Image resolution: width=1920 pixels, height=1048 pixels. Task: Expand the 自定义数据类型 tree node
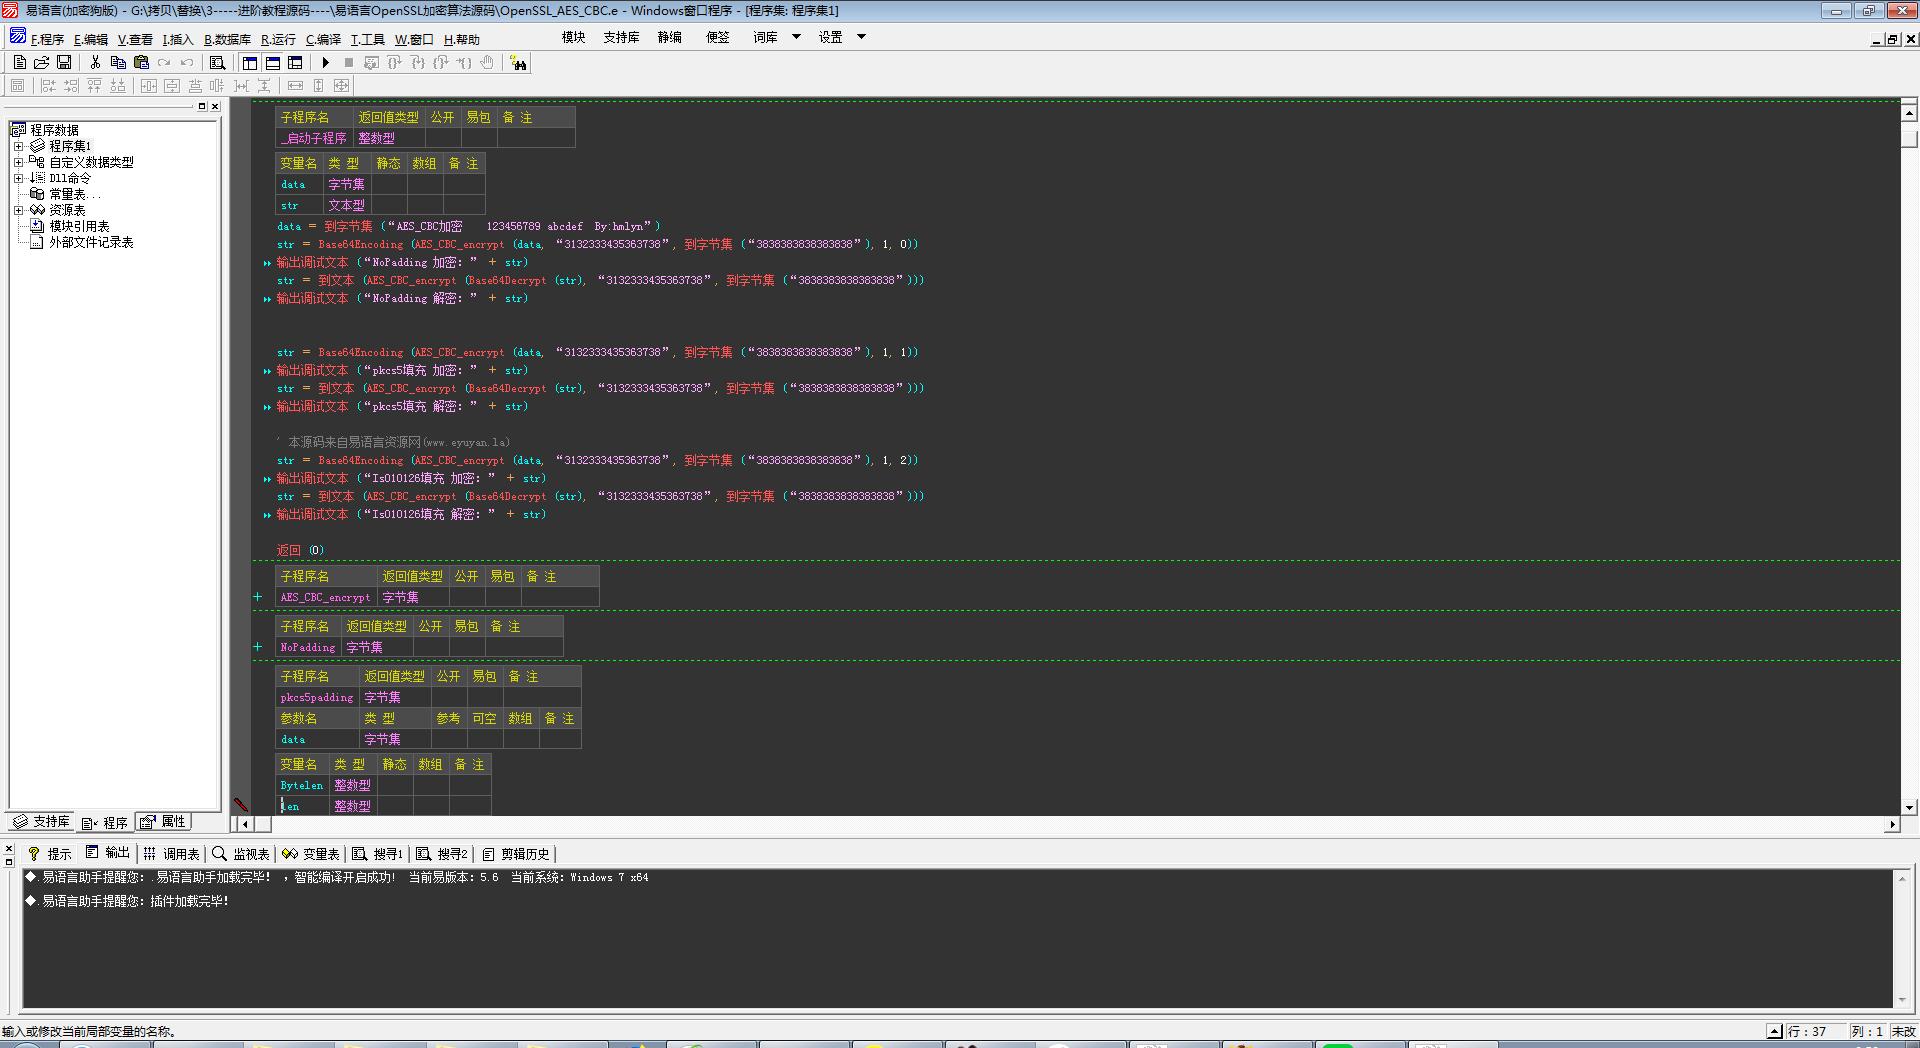point(18,162)
